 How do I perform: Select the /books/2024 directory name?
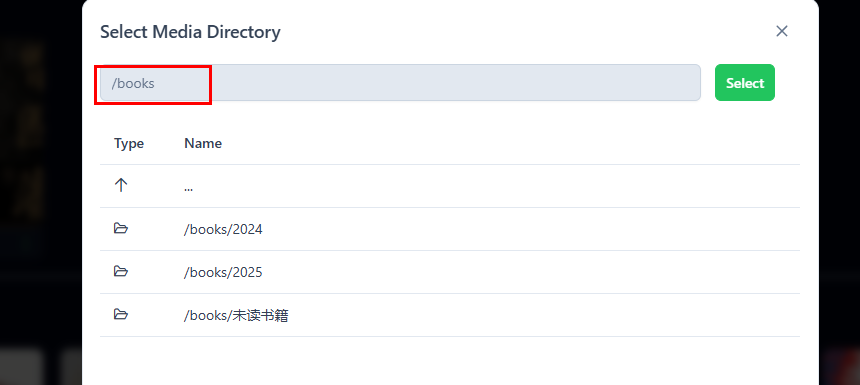[x=223, y=229]
